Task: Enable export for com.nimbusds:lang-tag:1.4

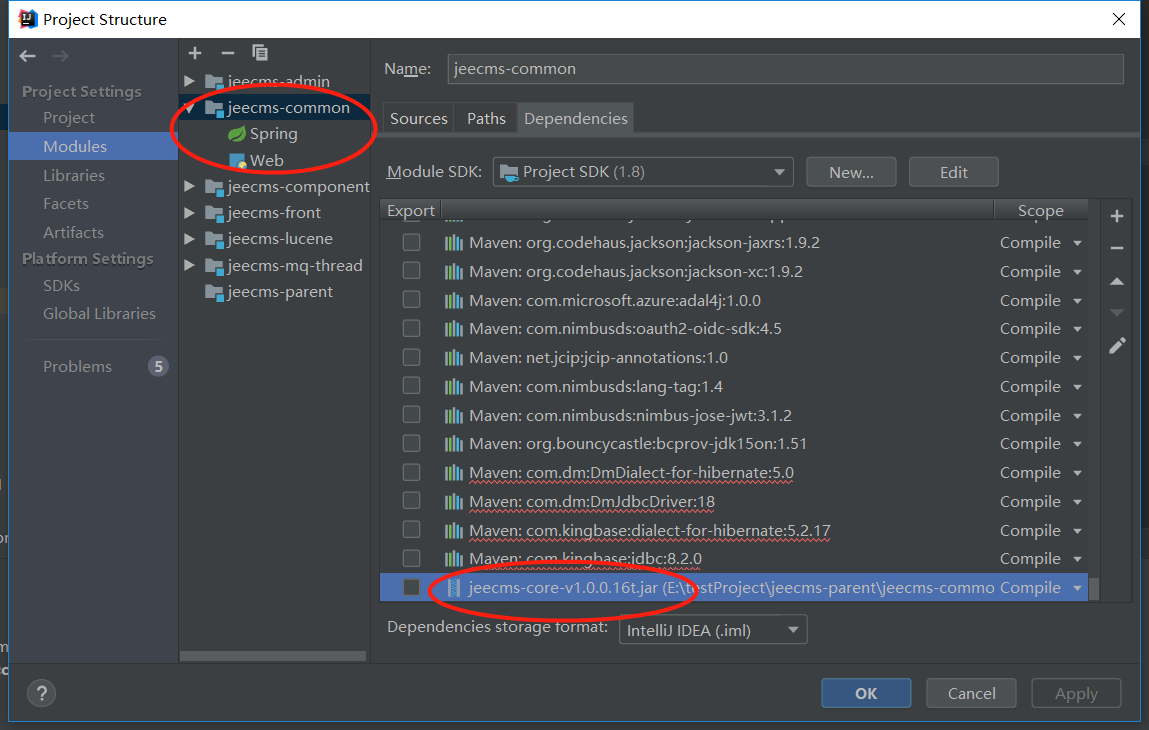Action: click(412, 386)
